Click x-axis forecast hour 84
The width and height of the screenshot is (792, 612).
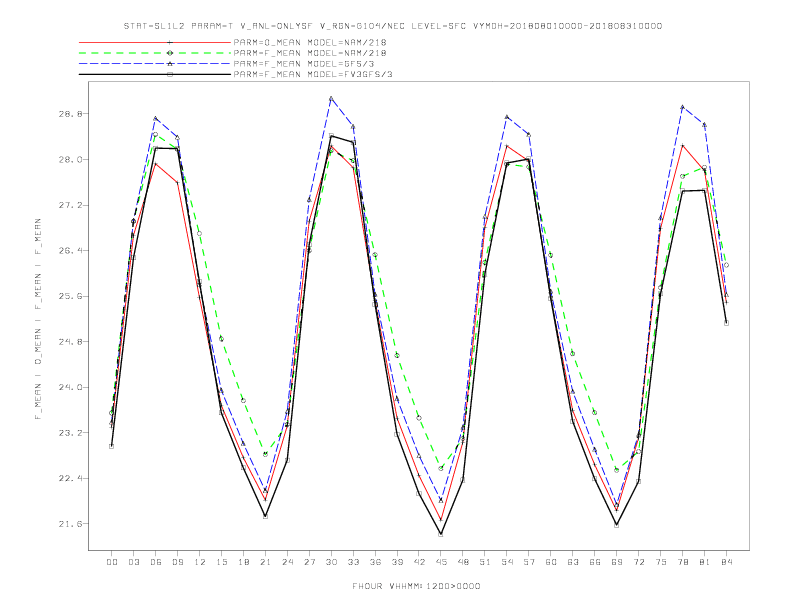click(727, 562)
